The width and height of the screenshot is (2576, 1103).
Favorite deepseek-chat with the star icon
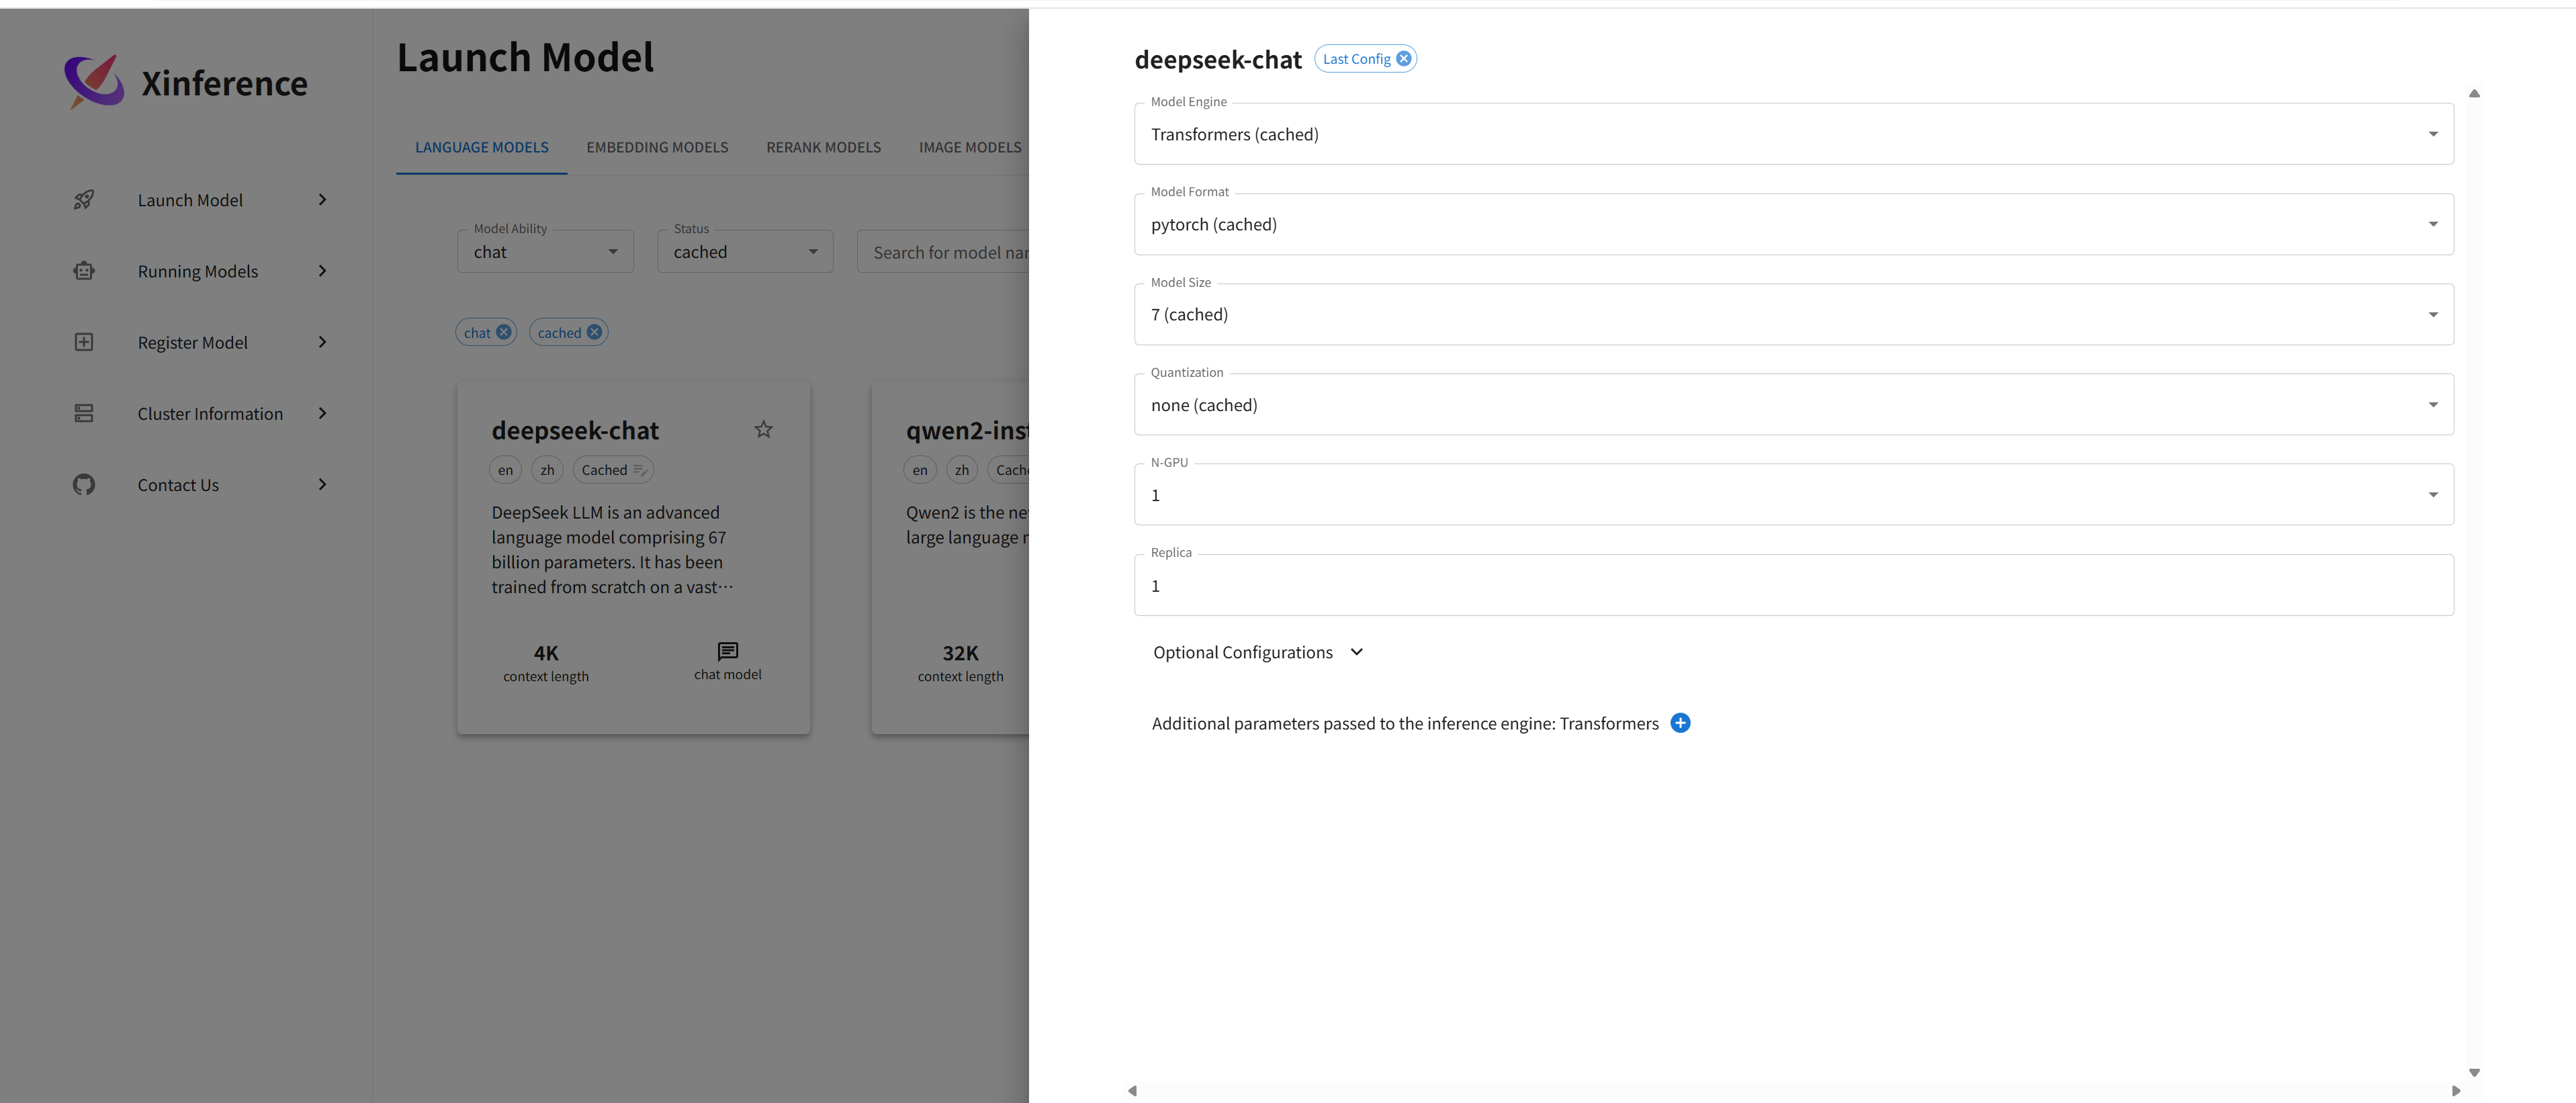(763, 429)
